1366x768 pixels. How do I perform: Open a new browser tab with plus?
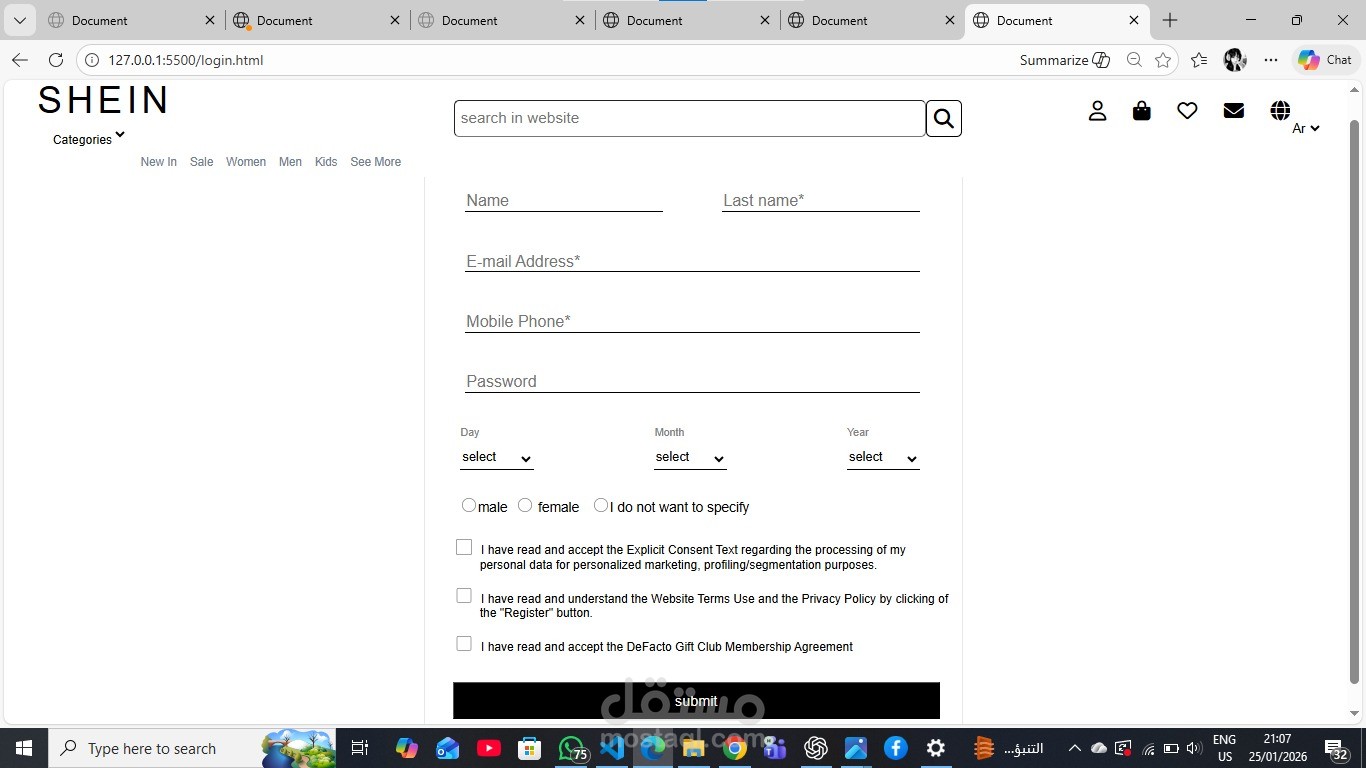coord(1170,20)
